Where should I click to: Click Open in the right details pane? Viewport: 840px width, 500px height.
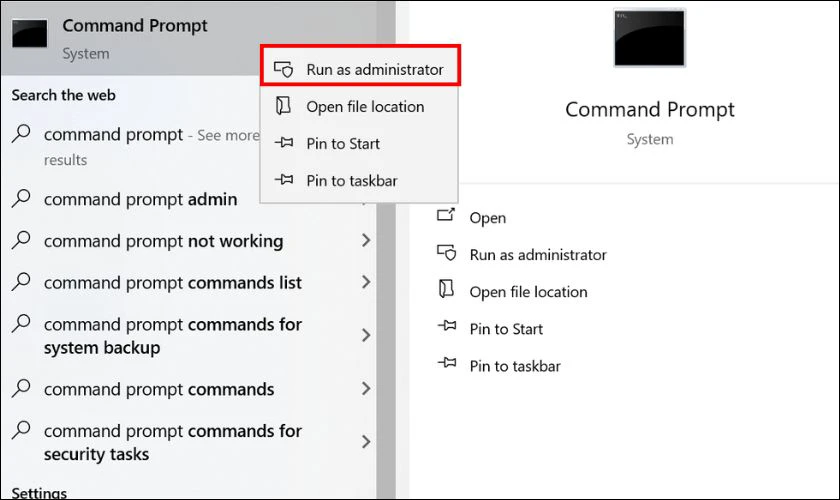point(488,218)
